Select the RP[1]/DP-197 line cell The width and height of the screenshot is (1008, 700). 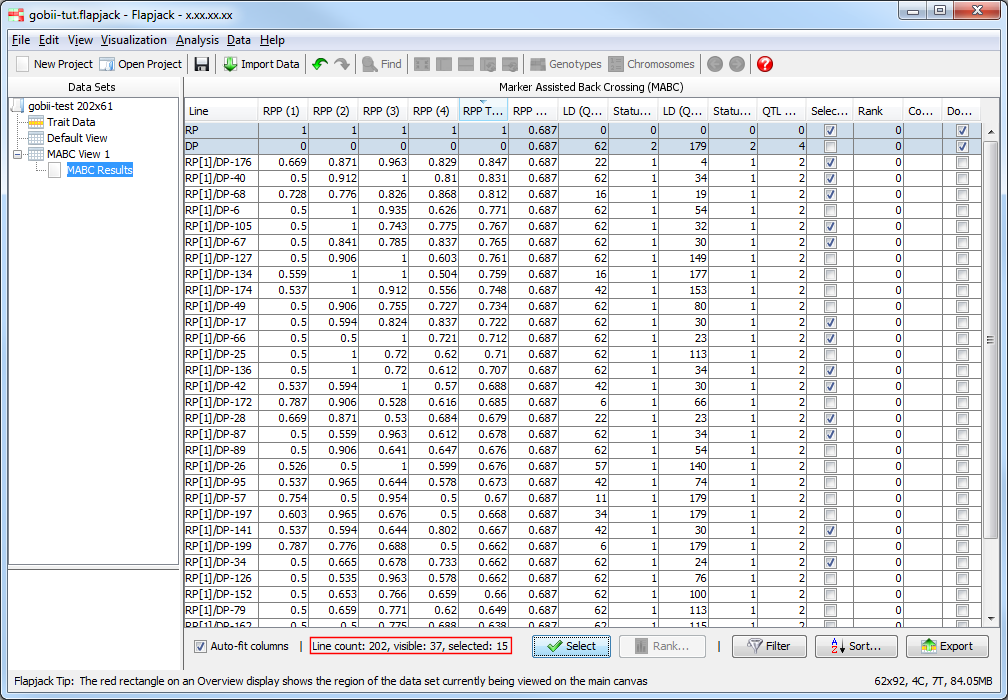point(221,514)
